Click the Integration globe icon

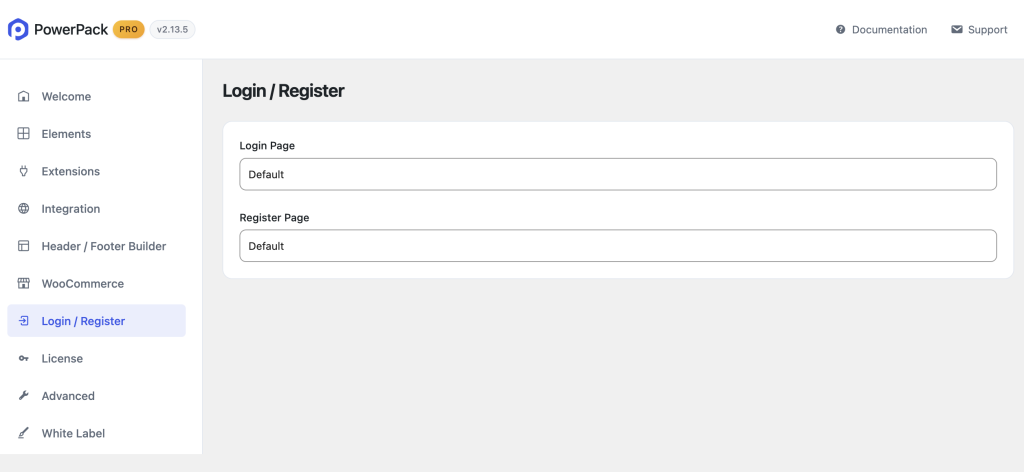(24, 209)
